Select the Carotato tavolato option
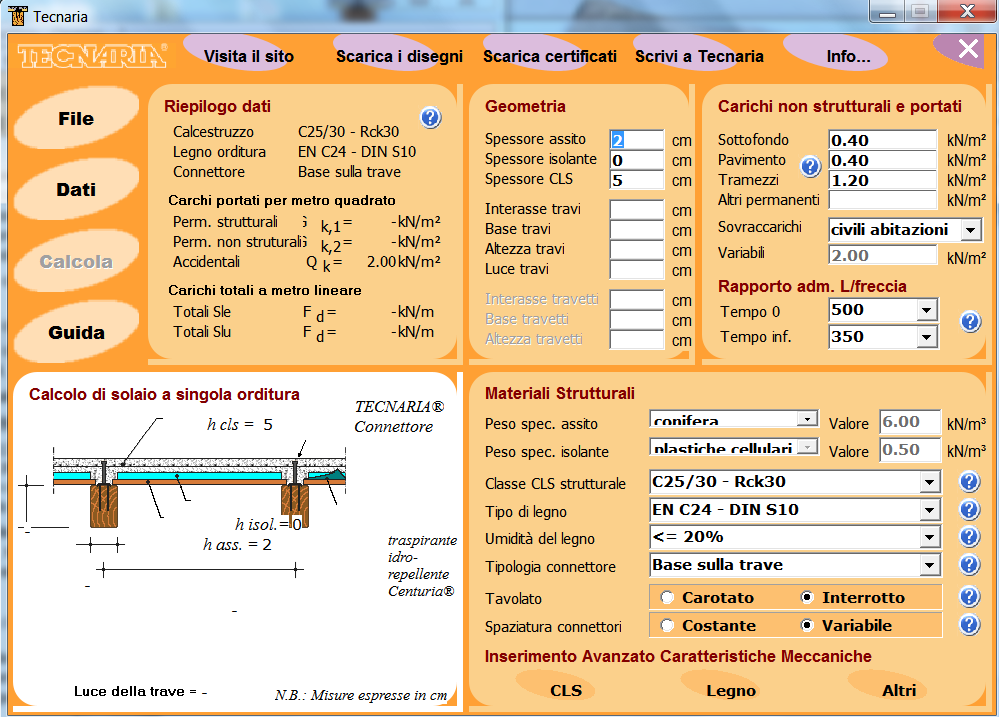999x717 pixels. click(x=667, y=598)
